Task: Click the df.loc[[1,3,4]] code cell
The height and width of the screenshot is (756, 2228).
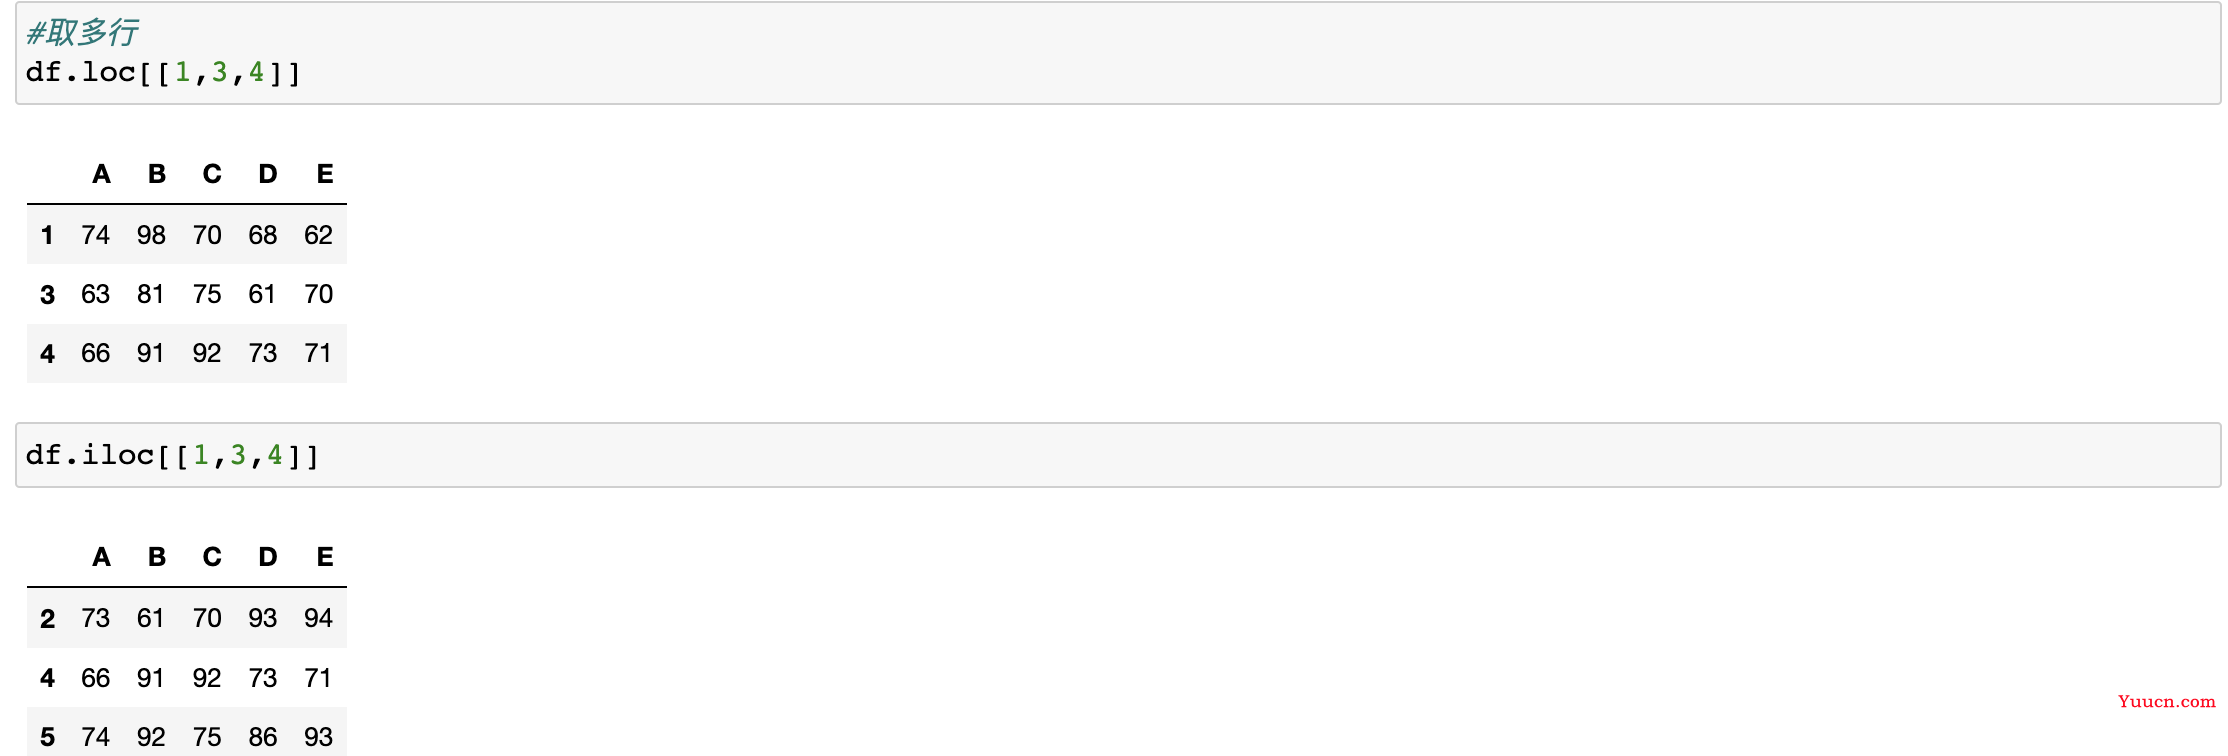Action: (x=1118, y=53)
